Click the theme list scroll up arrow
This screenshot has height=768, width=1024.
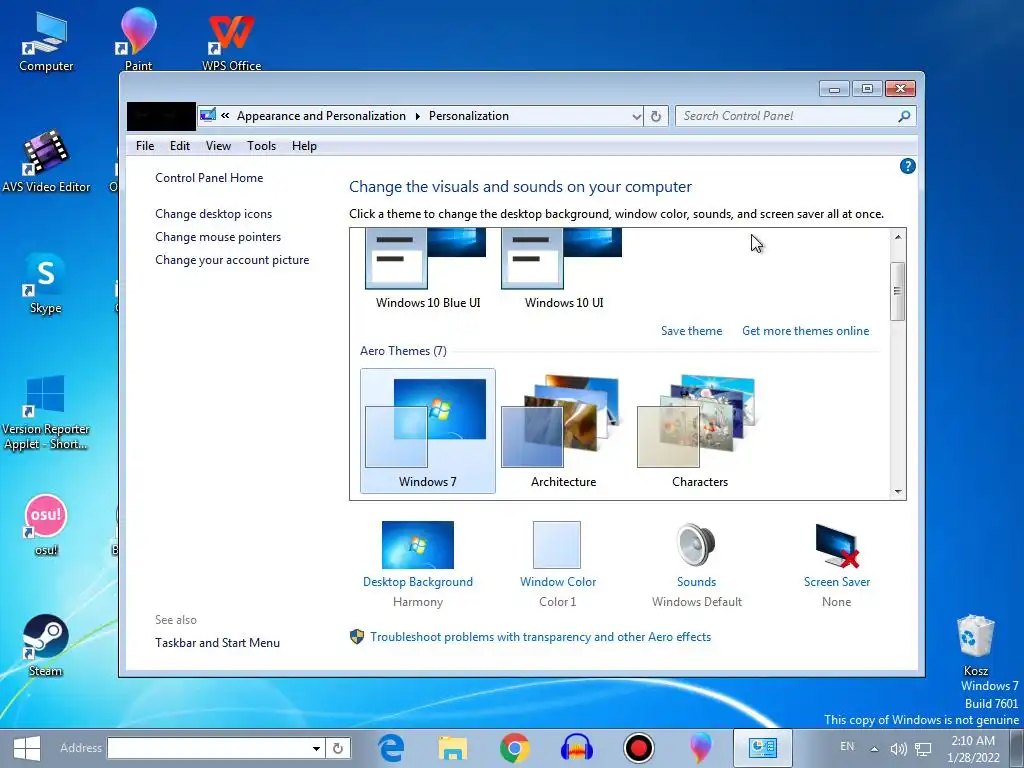click(x=898, y=236)
